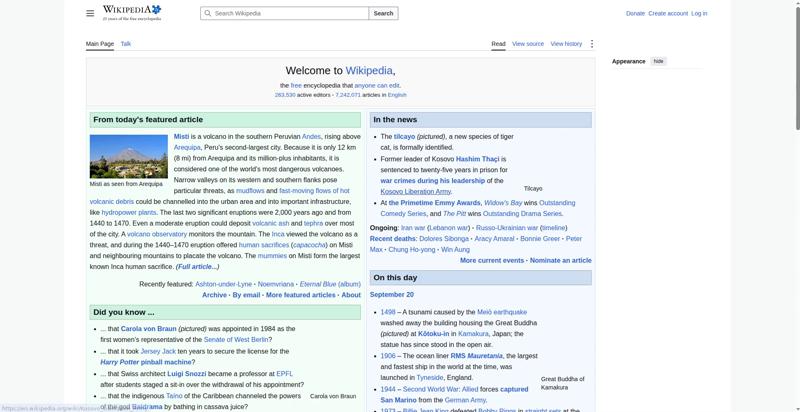Open the Jersey Jack link
The height and width of the screenshot is (412, 800).
(x=158, y=351)
